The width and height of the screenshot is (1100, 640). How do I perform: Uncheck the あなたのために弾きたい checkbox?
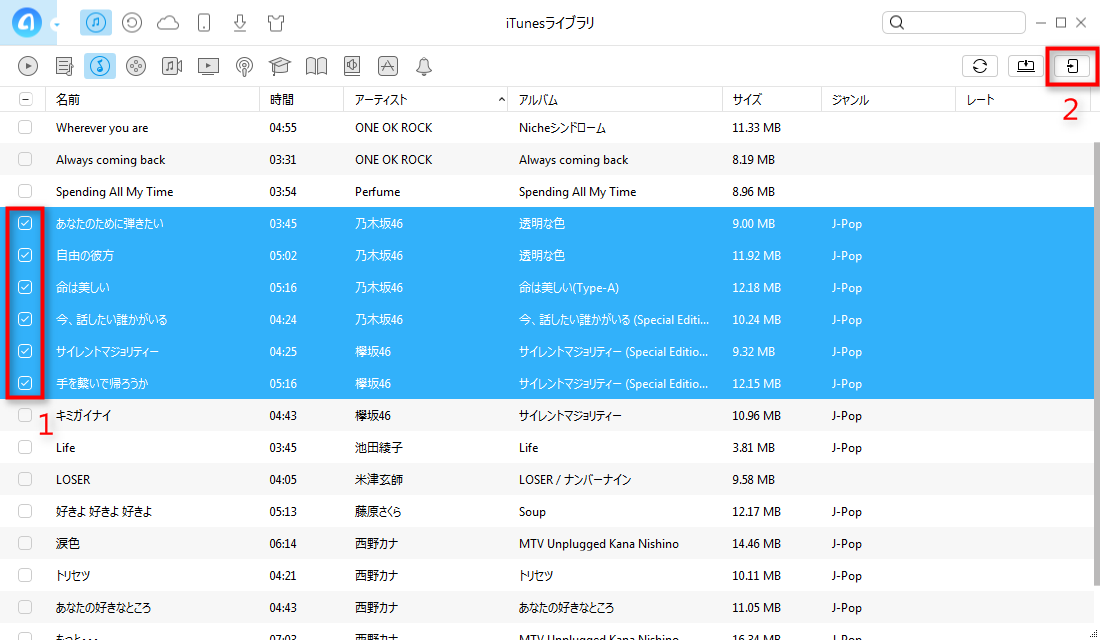[x=25, y=223]
